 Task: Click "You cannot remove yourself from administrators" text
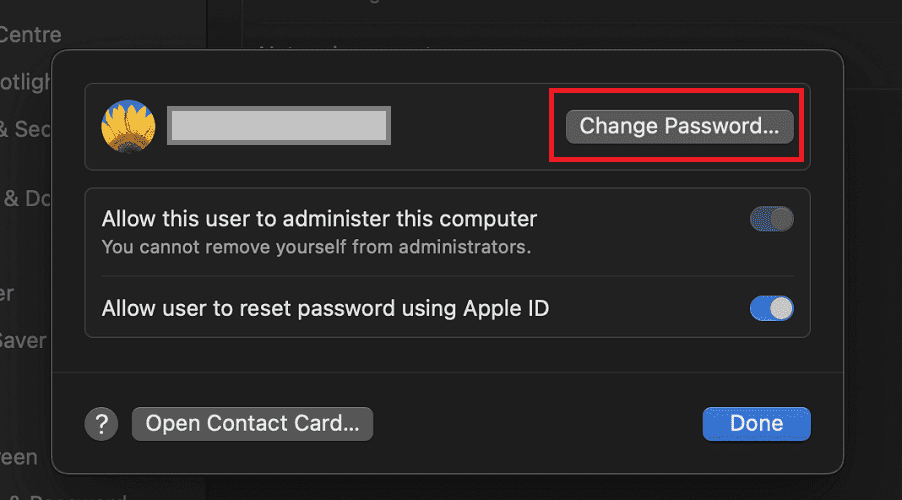tap(316, 246)
